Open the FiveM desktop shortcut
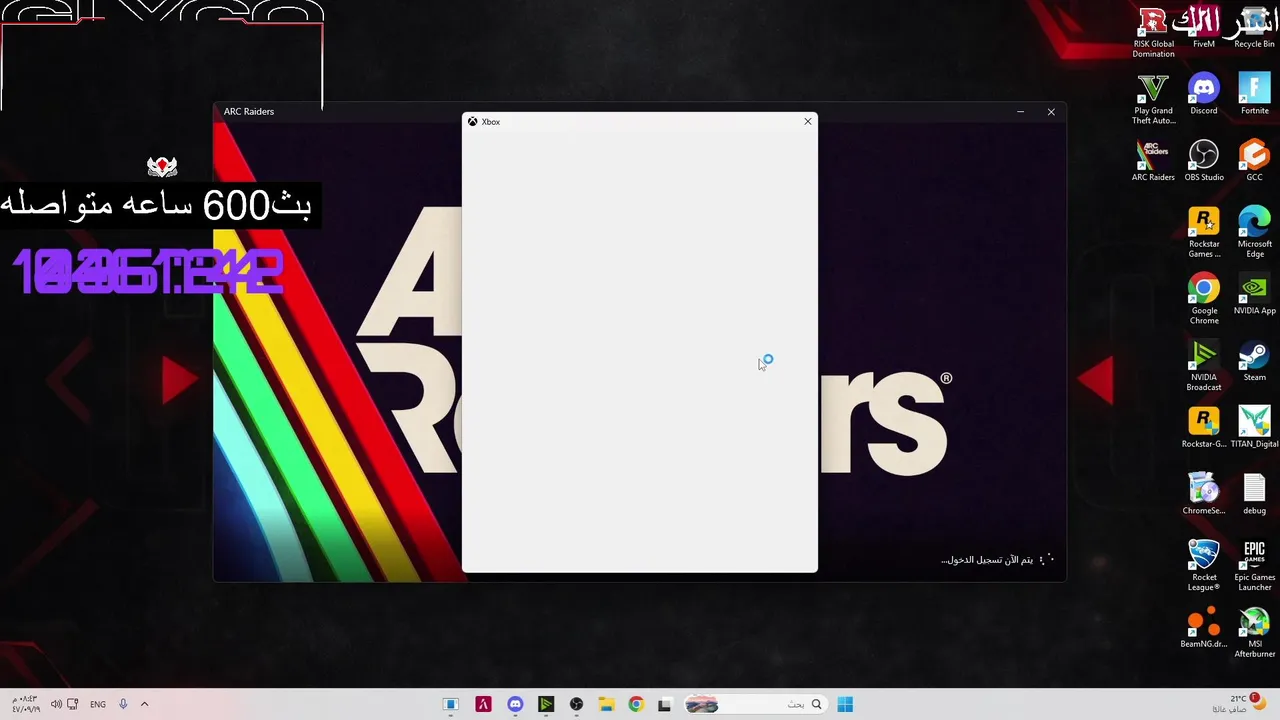This screenshot has width=1280, height=720. click(x=1204, y=27)
